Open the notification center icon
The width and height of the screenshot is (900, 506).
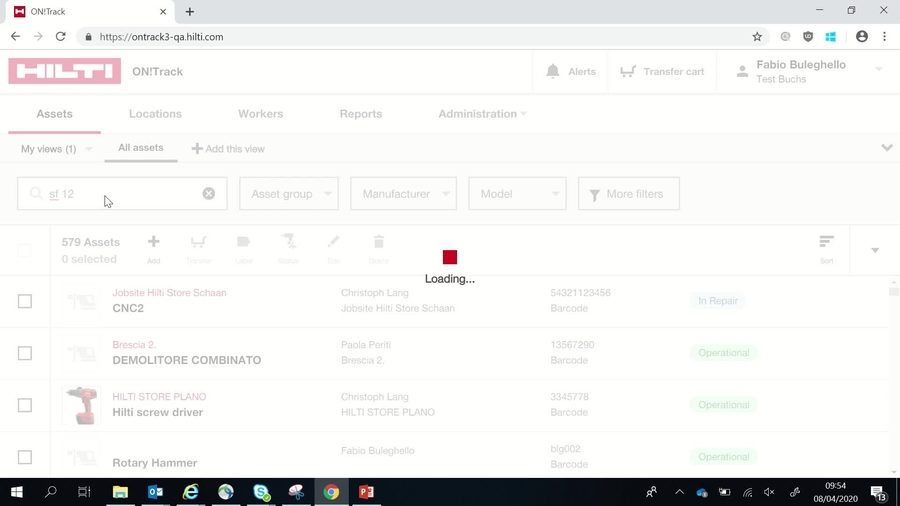point(878,492)
